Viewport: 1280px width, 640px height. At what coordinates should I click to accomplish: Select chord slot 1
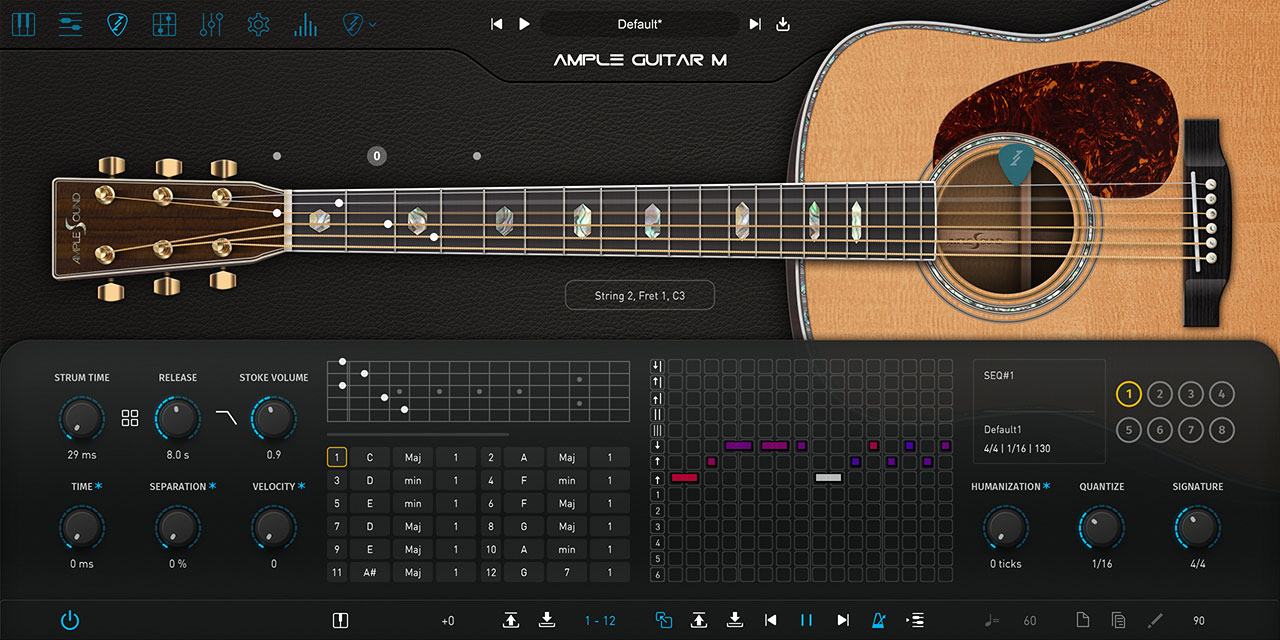coord(337,457)
